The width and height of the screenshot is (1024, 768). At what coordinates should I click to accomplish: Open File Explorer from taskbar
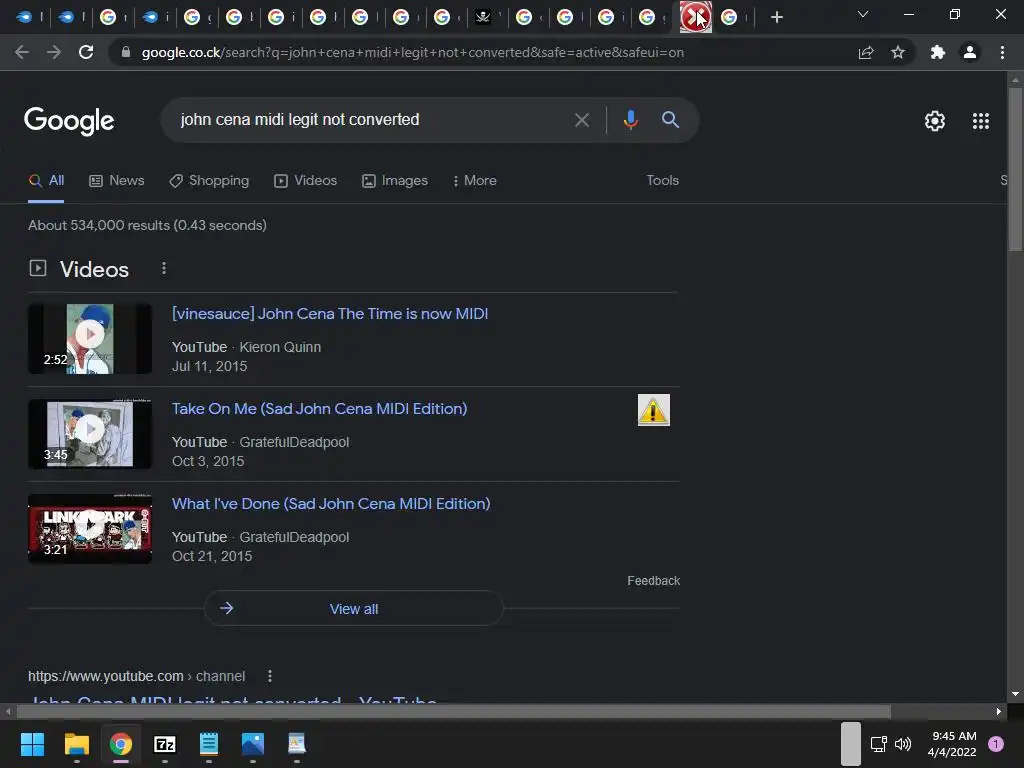76,744
